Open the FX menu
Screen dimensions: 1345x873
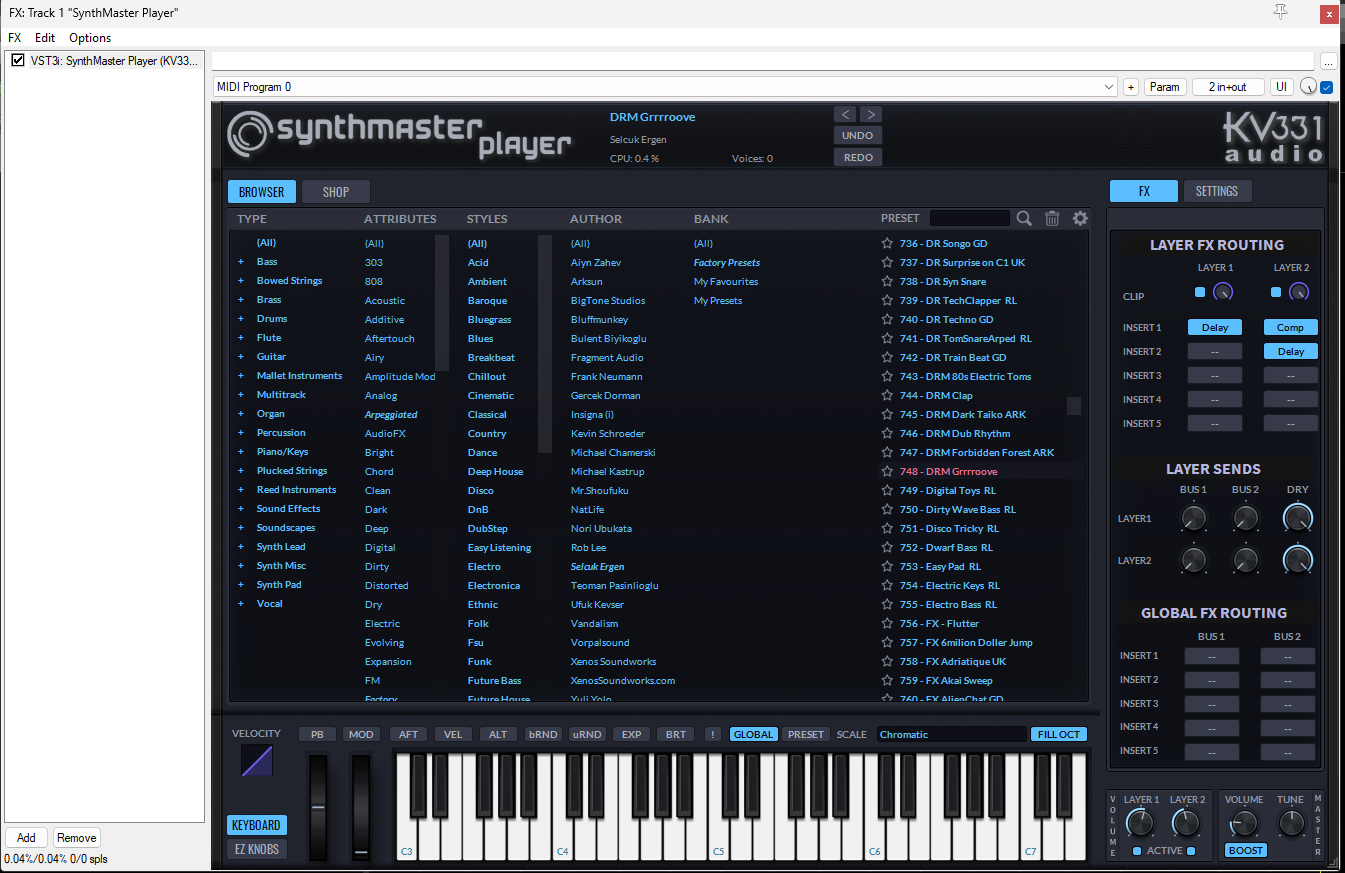(x=15, y=38)
